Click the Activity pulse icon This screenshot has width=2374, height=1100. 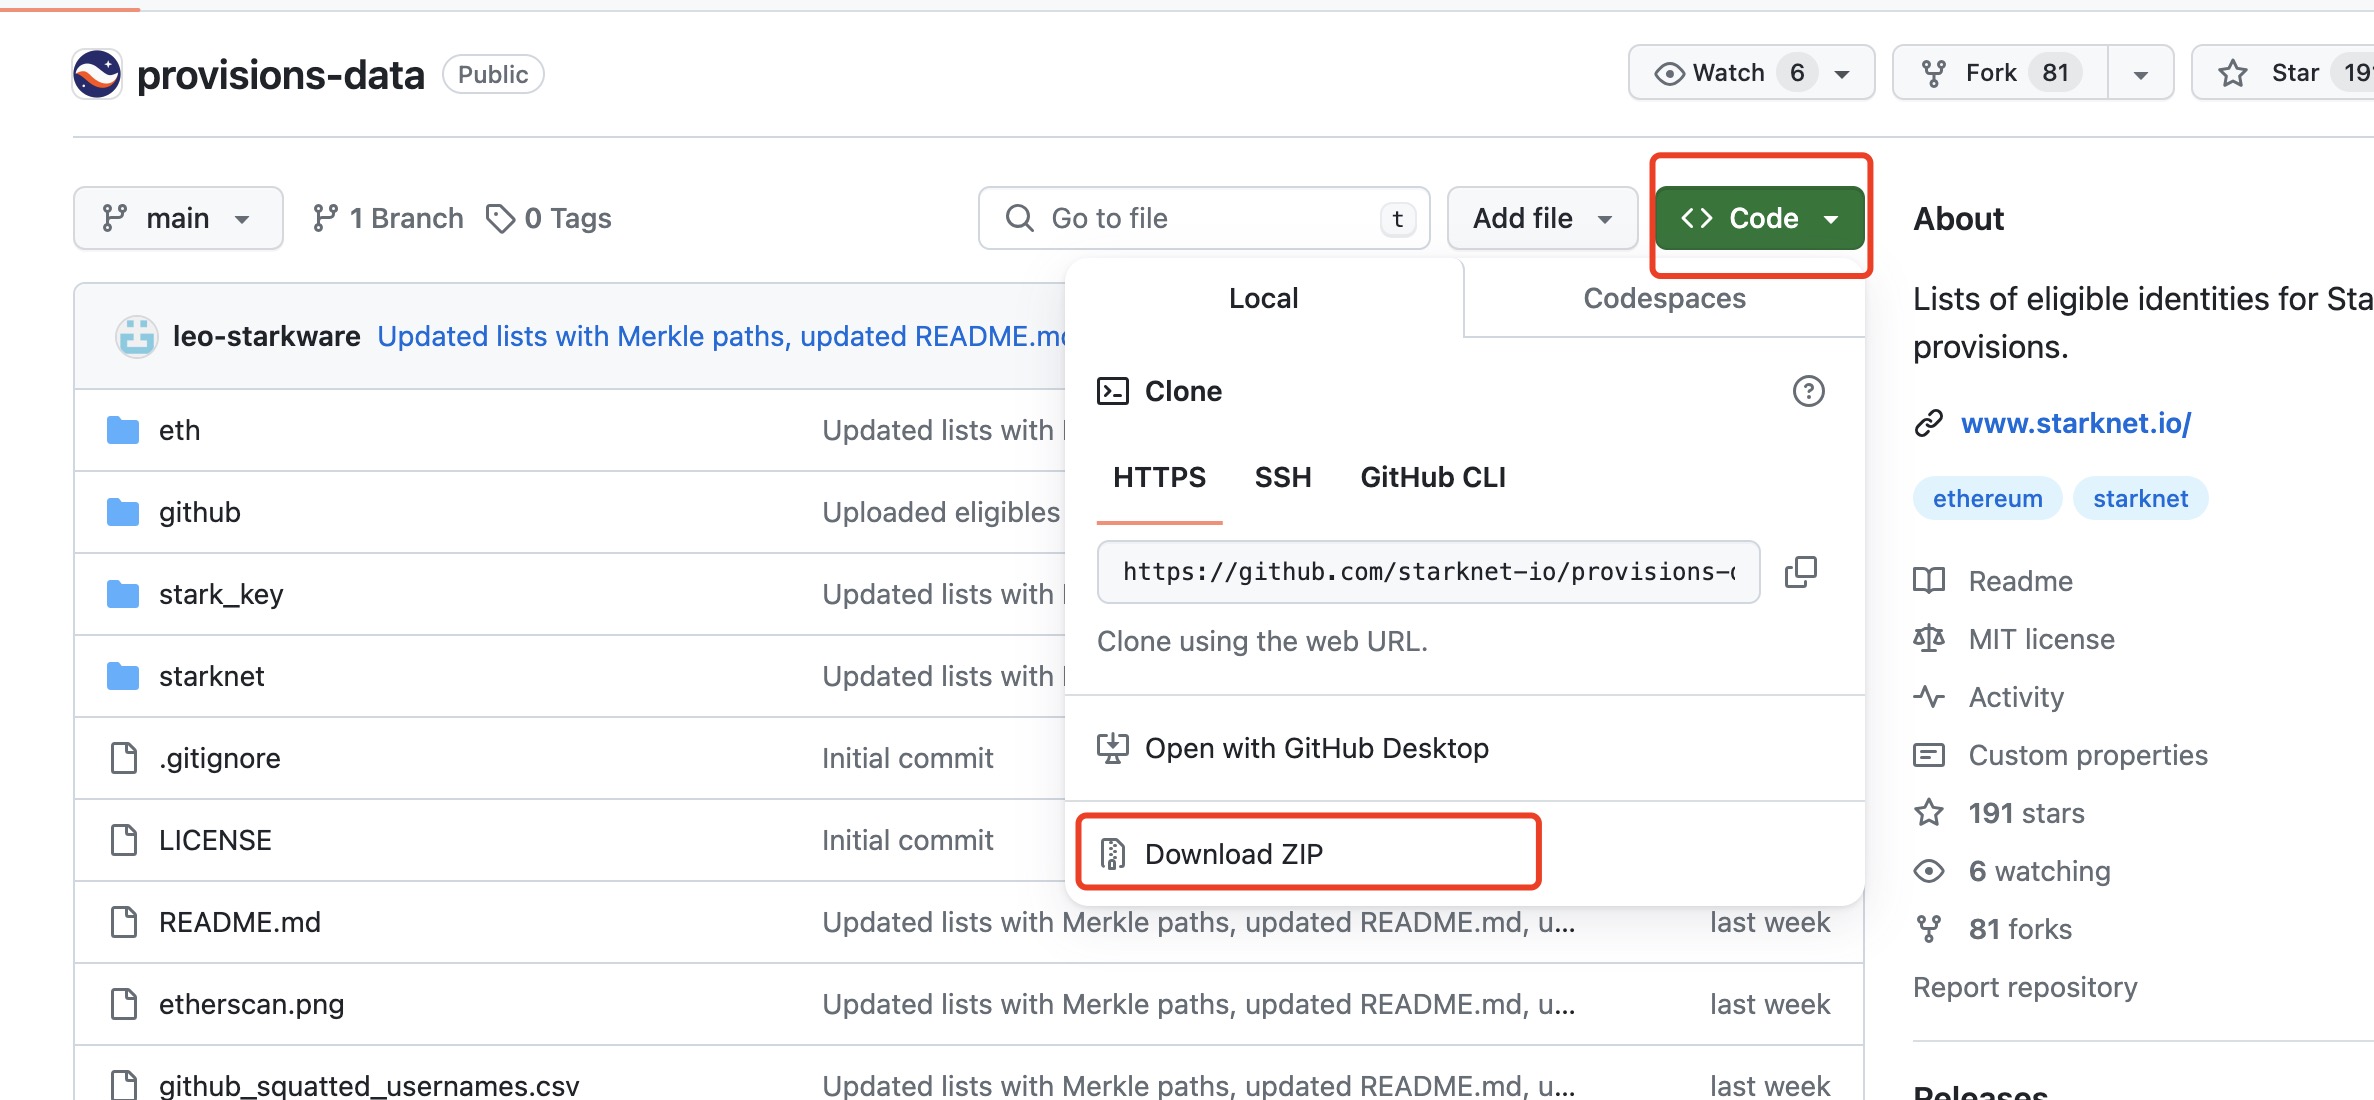click(1929, 697)
